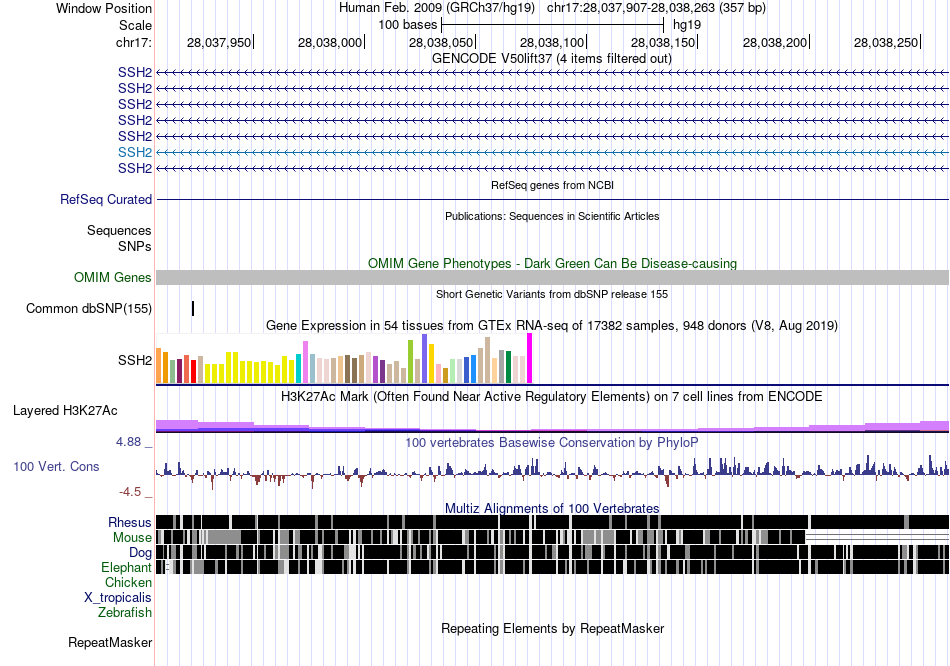The image size is (950, 666).
Task: Click the black dbSNP variant tick mark
Action: click(x=193, y=308)
